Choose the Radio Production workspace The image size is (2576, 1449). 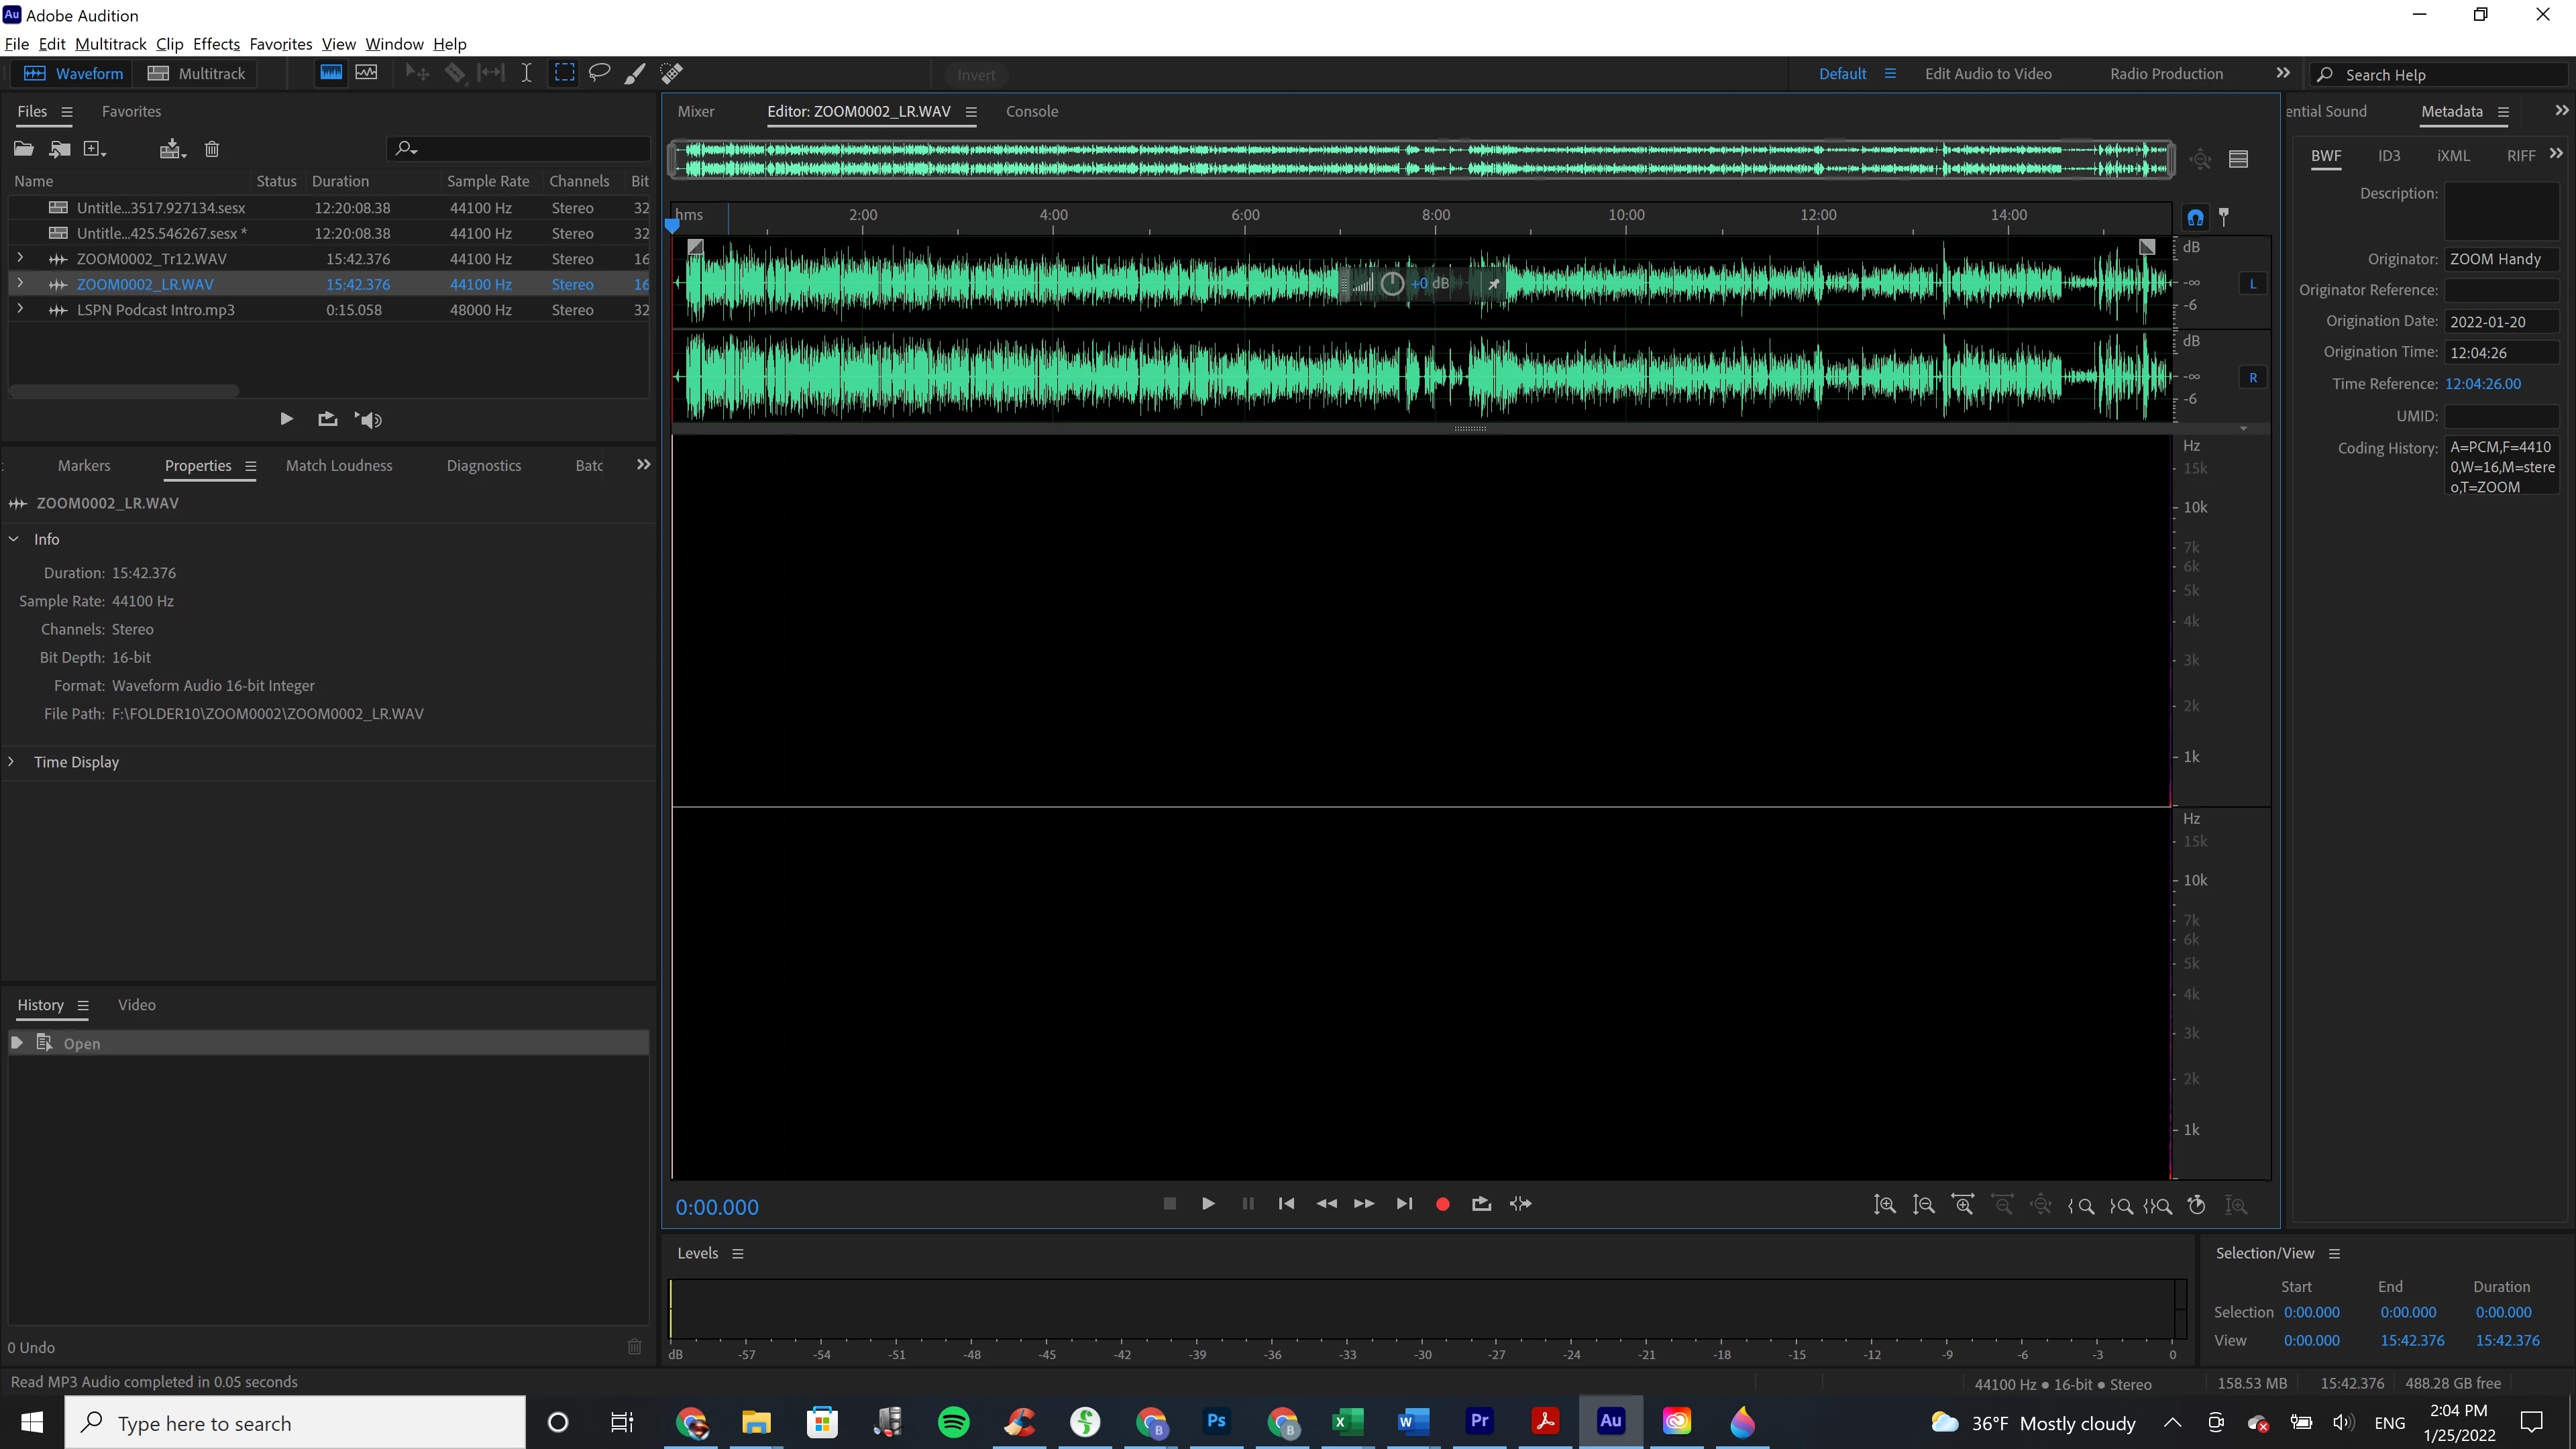pos(2166,74)
